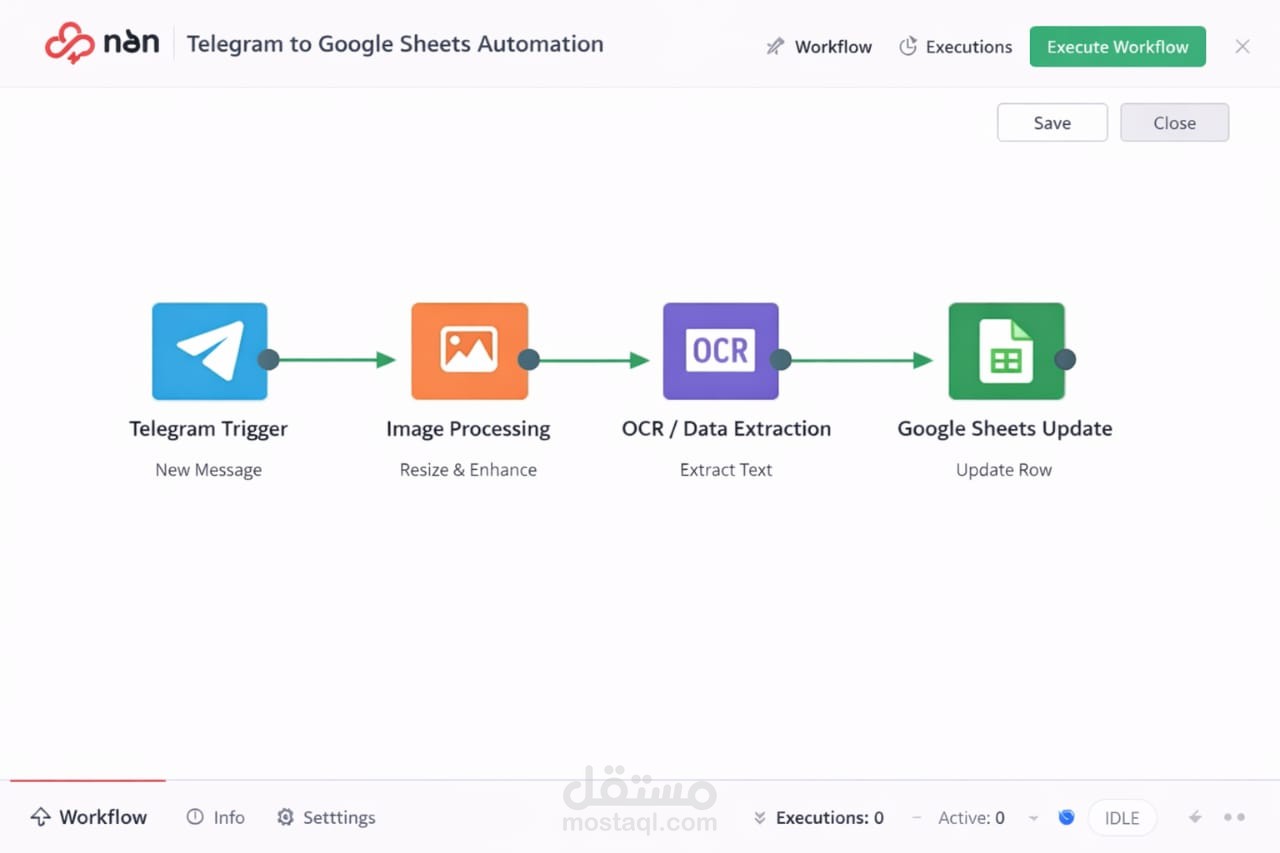Click the clock icon beside Executions
1280x853 pixels.
pyautogui.click(x=908, y=46)
